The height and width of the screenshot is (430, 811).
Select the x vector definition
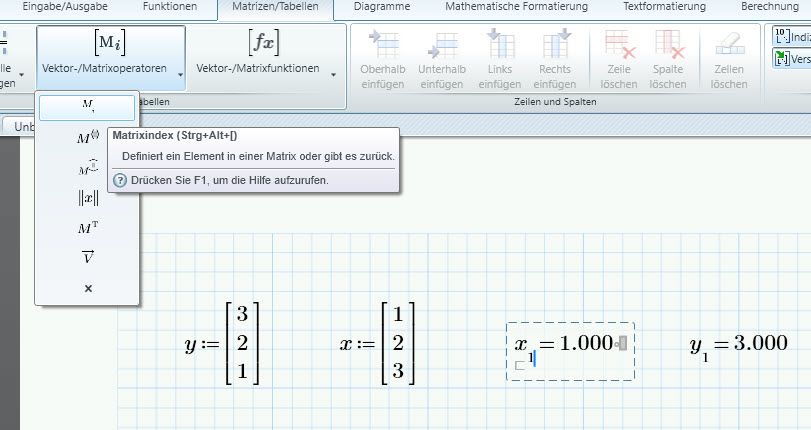pyautogui.click(x=377, y=343)
